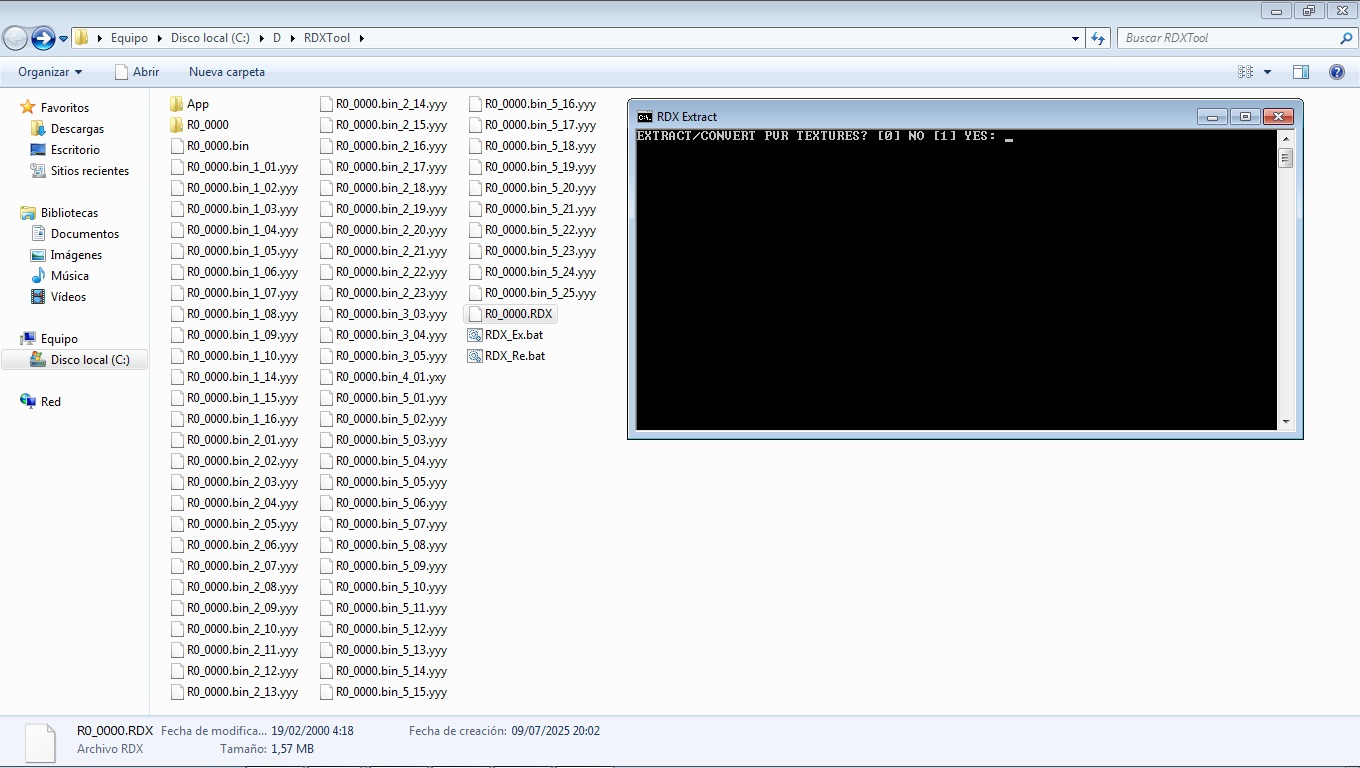1360x768 pixels.
Task: Select the App folder icon
Action: tap(177, 104)
